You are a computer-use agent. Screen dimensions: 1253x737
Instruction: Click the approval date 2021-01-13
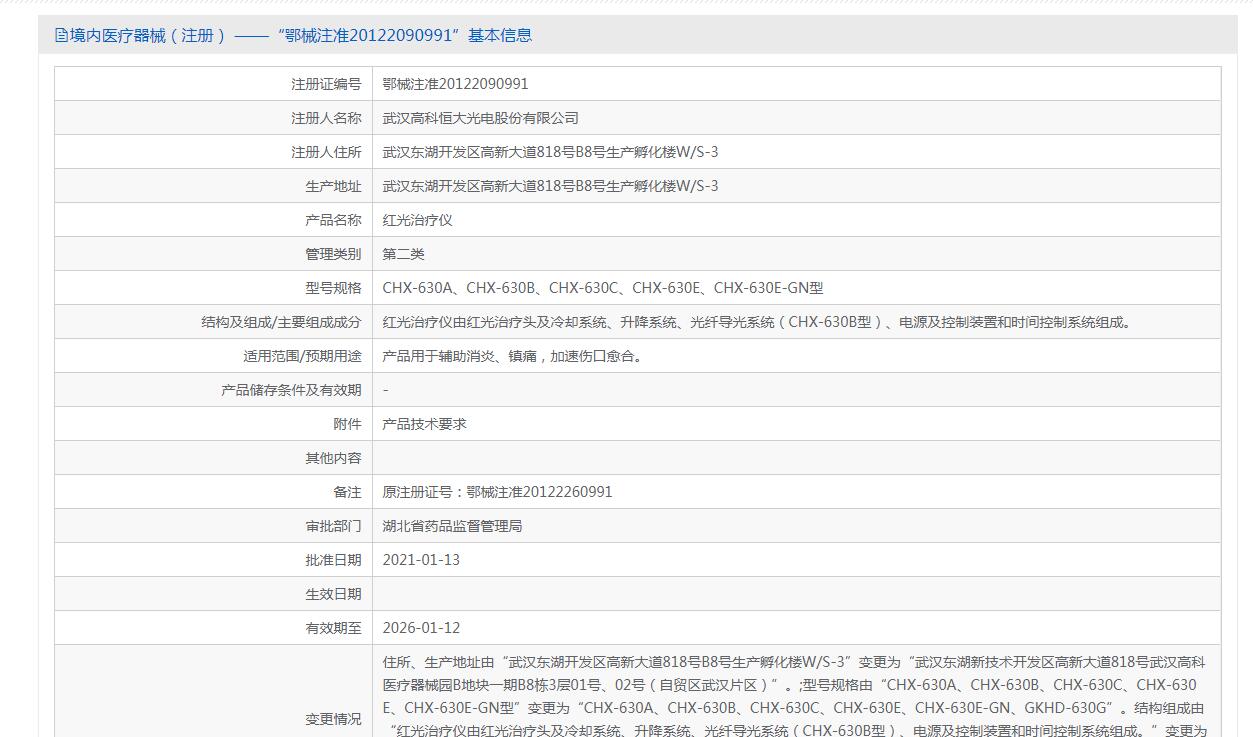click(421, 560)
